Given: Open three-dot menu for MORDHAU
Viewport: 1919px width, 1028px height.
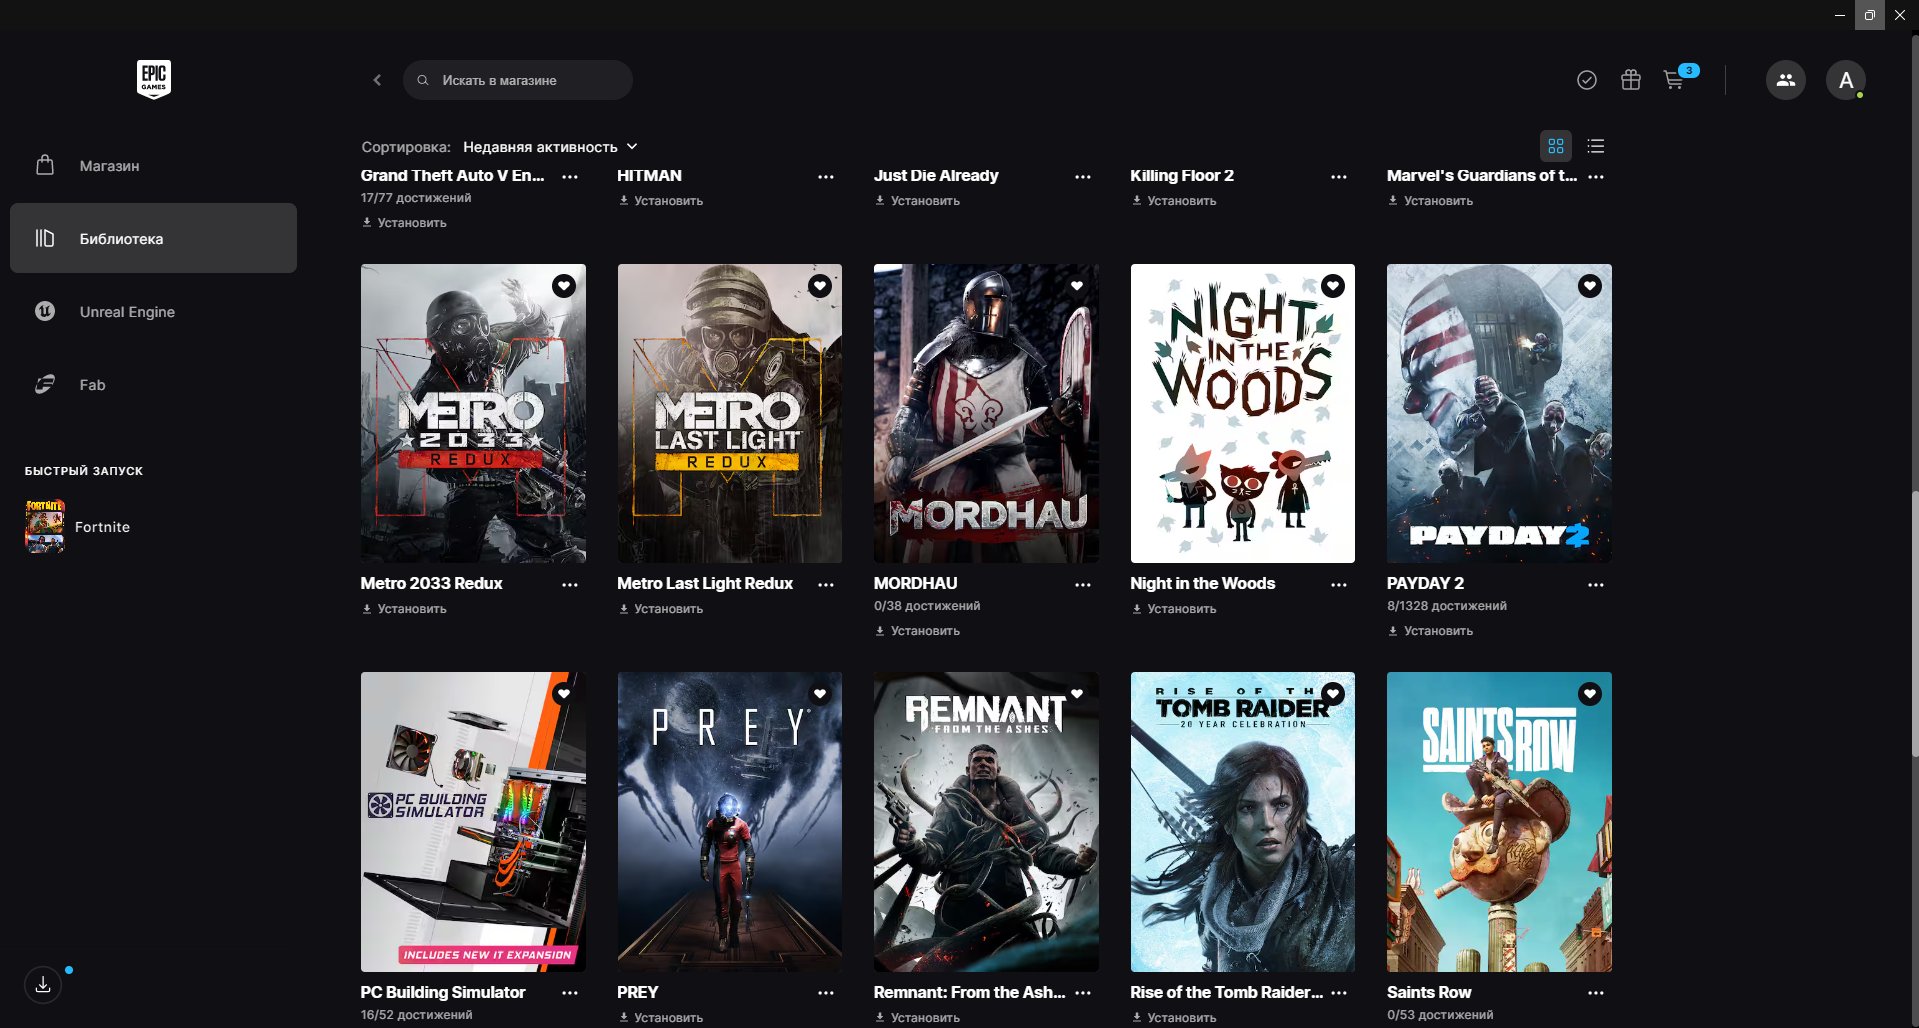Looking at the screenshot, I should click(1082, 585).
